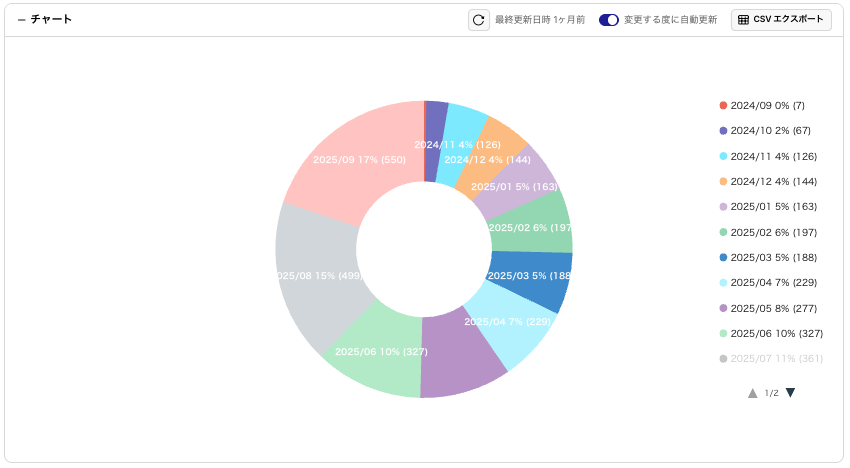Click the 2024/12 orange legend dot
Viewport: 850px width, 468px height.
click(x=723, y=181)
